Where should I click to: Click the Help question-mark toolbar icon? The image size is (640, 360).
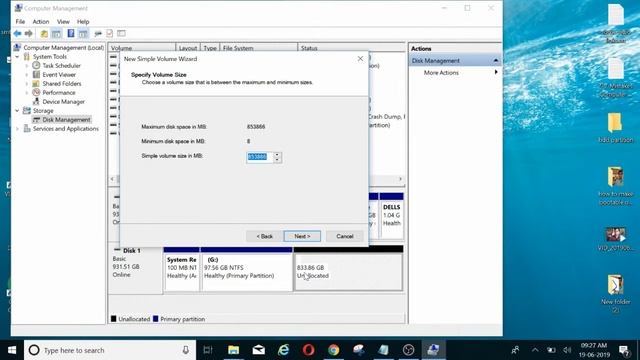71,33
